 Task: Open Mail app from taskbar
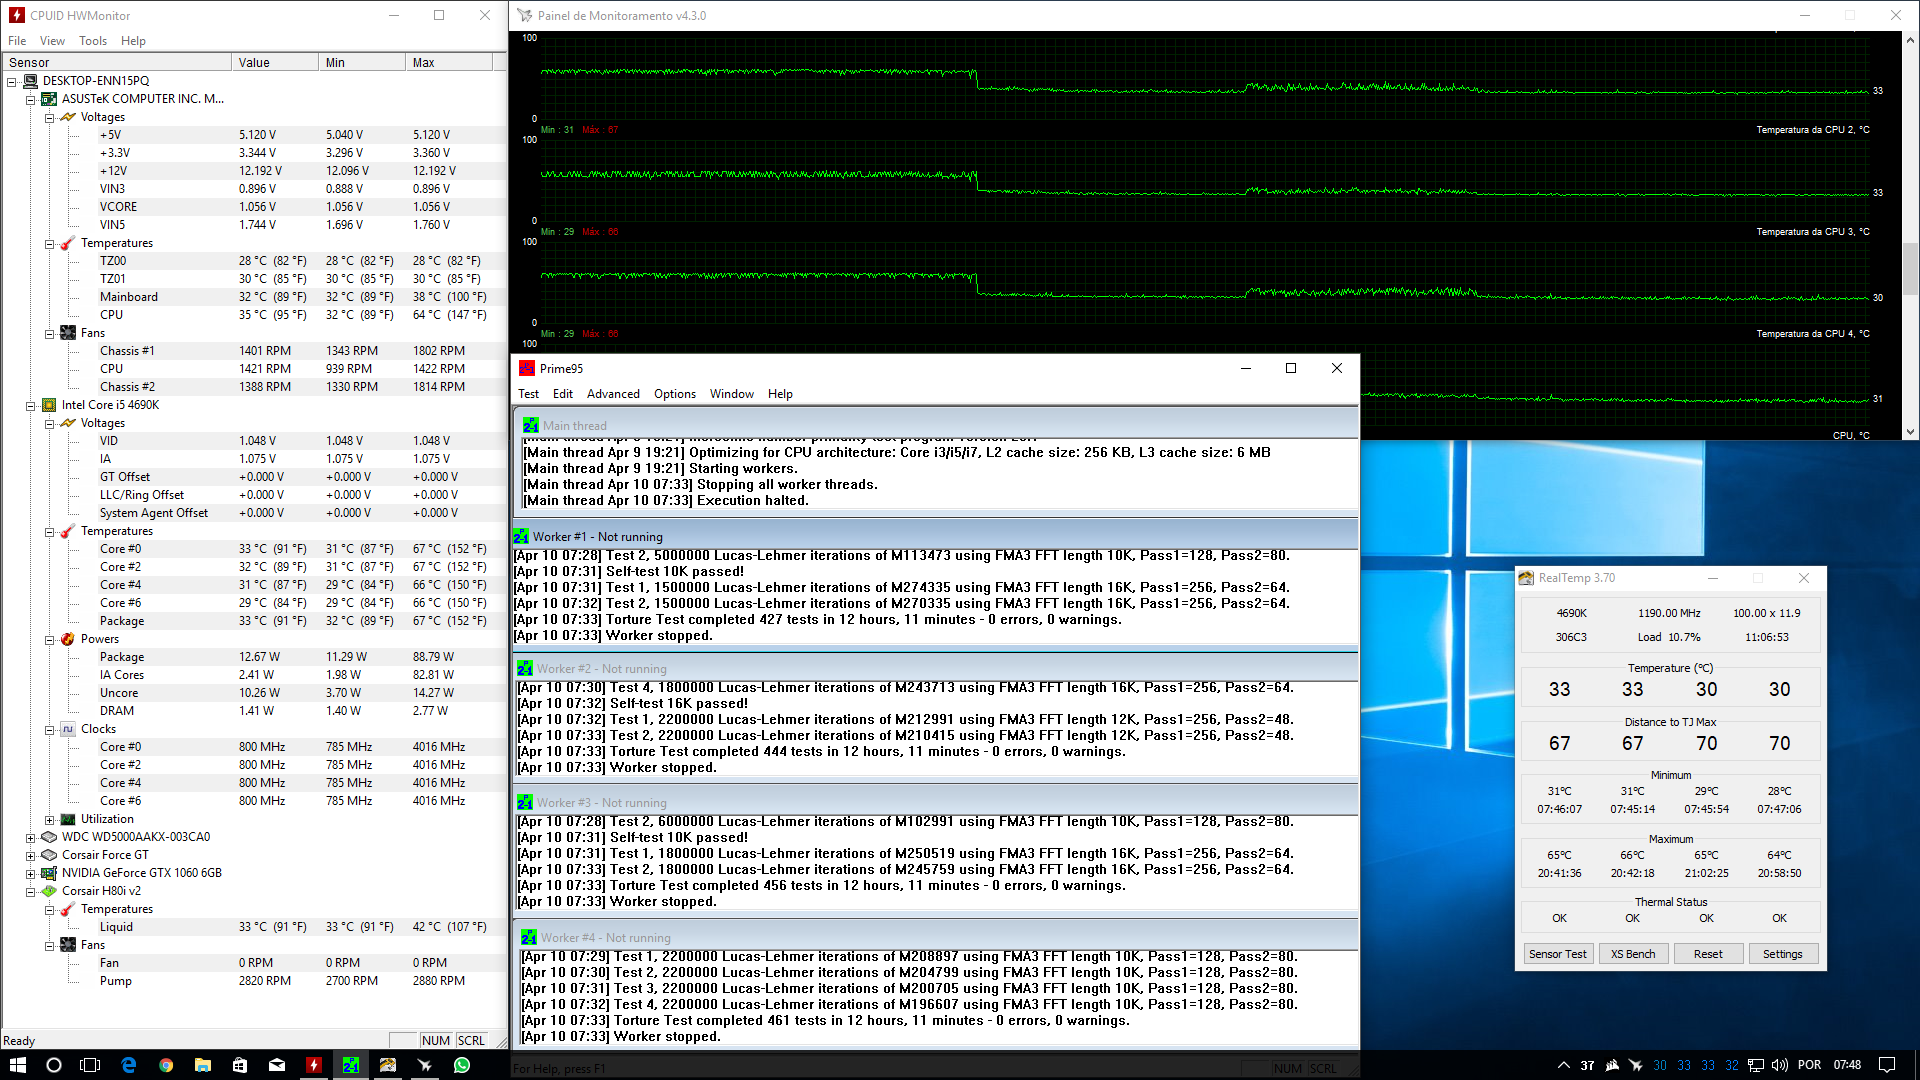277,1065
